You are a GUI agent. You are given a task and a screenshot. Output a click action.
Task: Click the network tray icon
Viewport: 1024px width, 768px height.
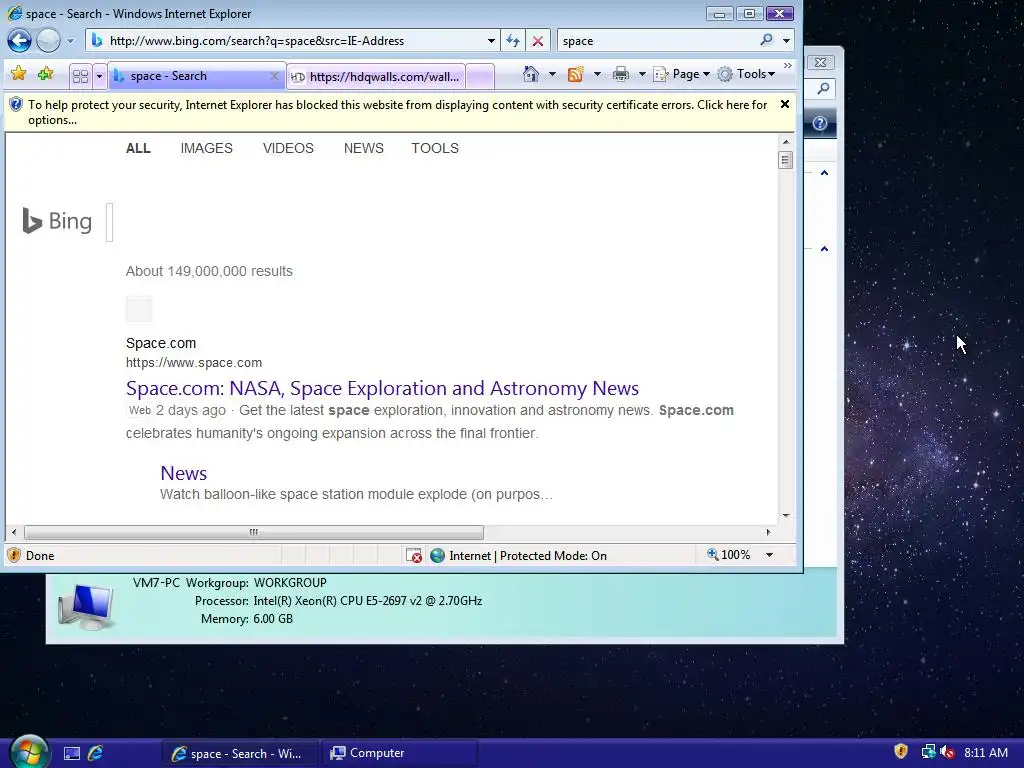(927, 752)
